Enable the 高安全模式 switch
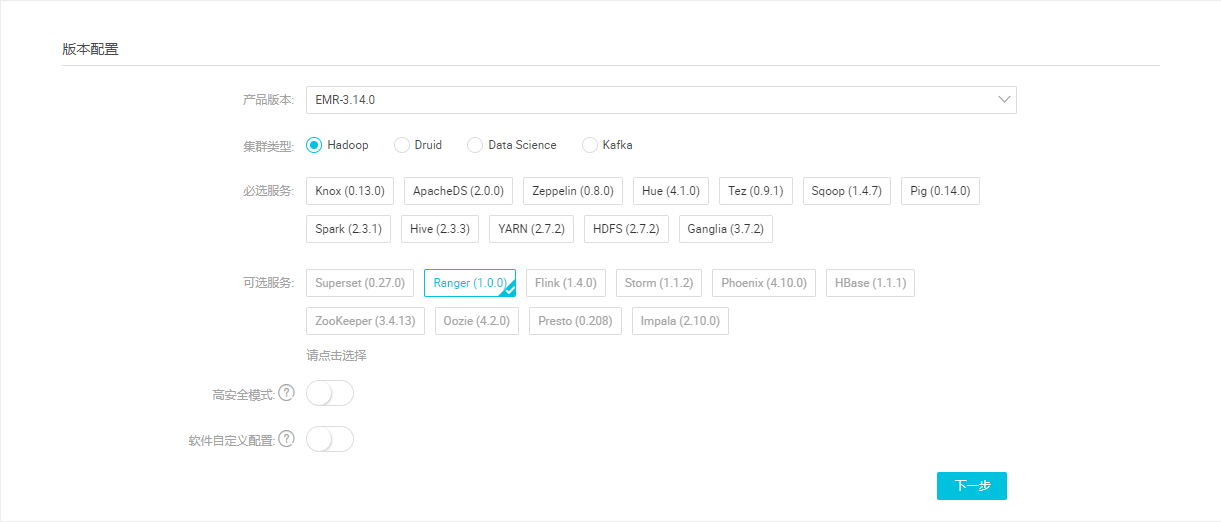1221x522 pixels. pos(330,394)
